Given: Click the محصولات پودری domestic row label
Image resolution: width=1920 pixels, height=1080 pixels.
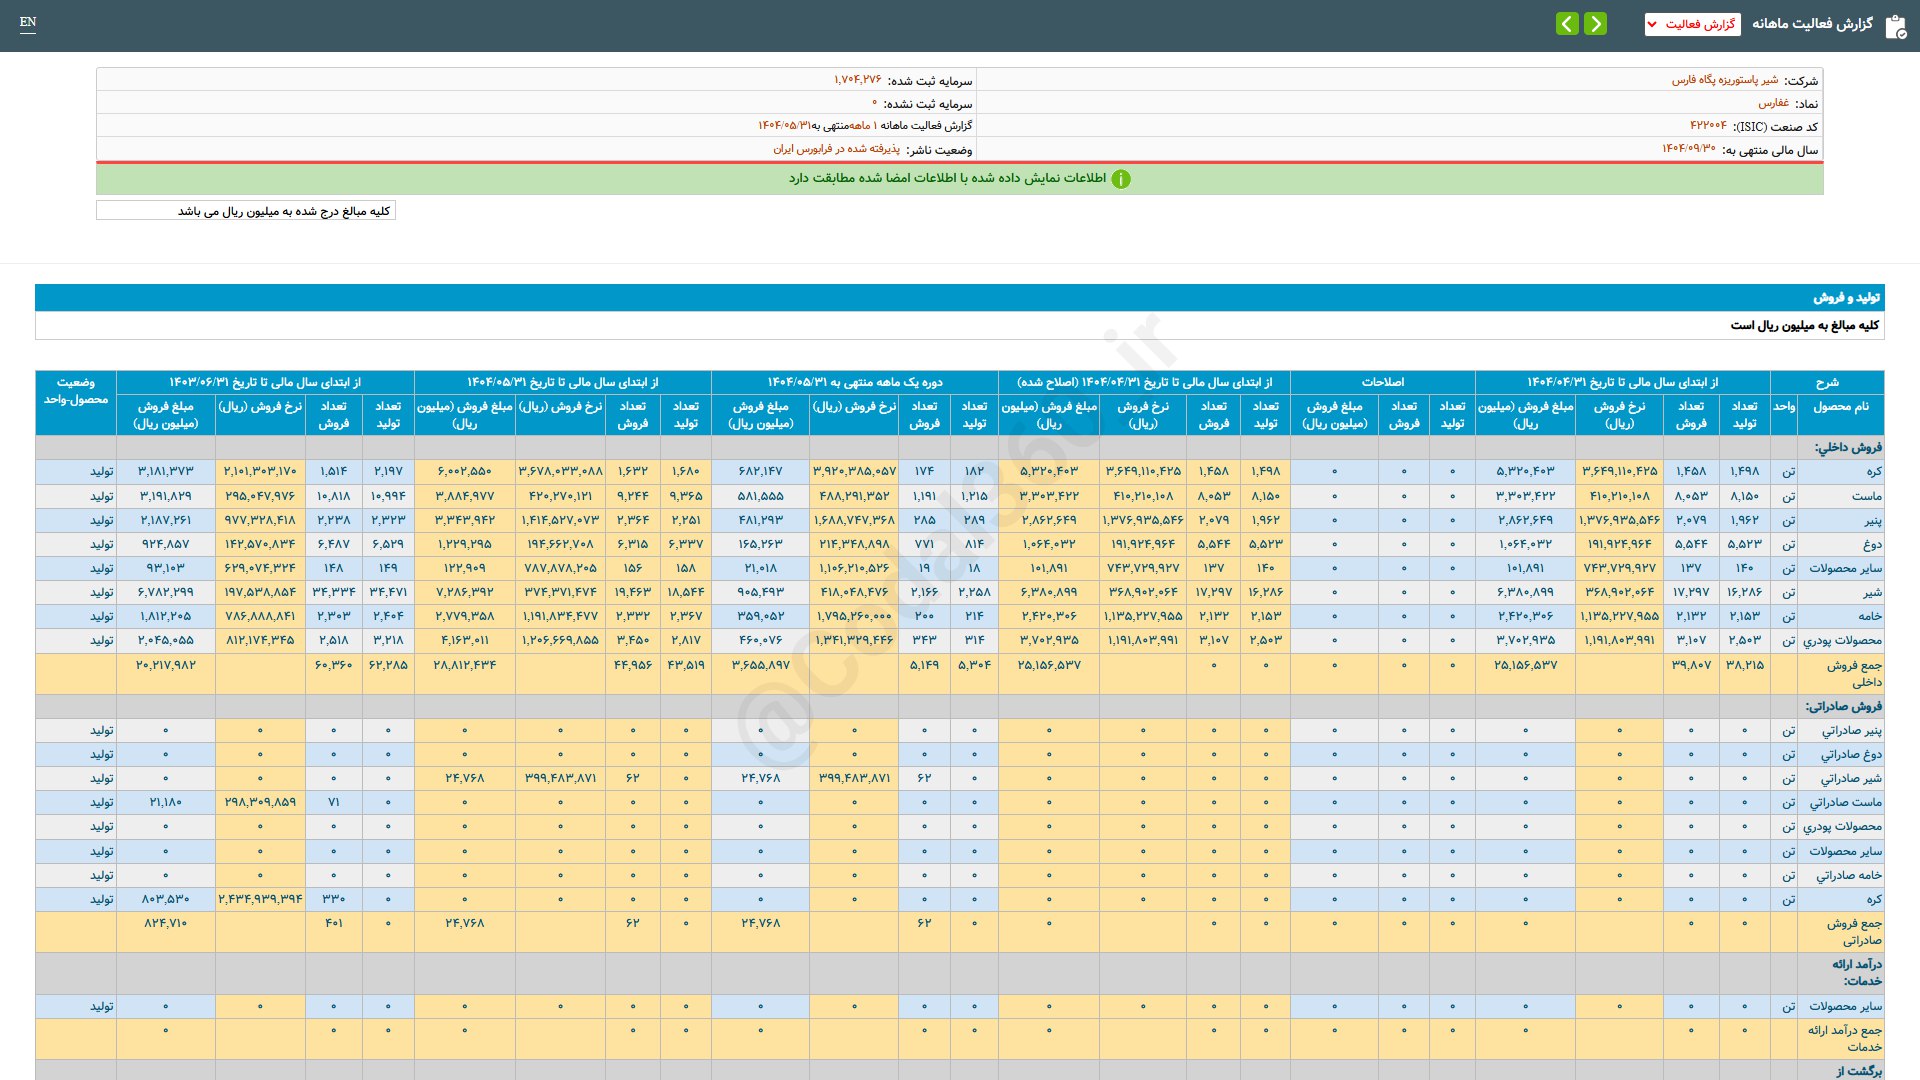Looking at the screenshot, I should (1842, 640).
